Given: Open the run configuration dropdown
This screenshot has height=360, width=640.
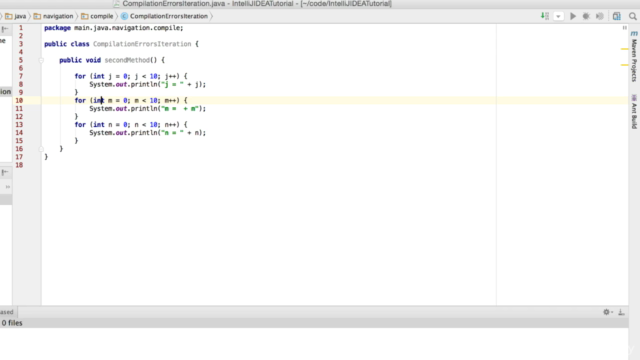Looking at the screenshot, I should (558, 16).
